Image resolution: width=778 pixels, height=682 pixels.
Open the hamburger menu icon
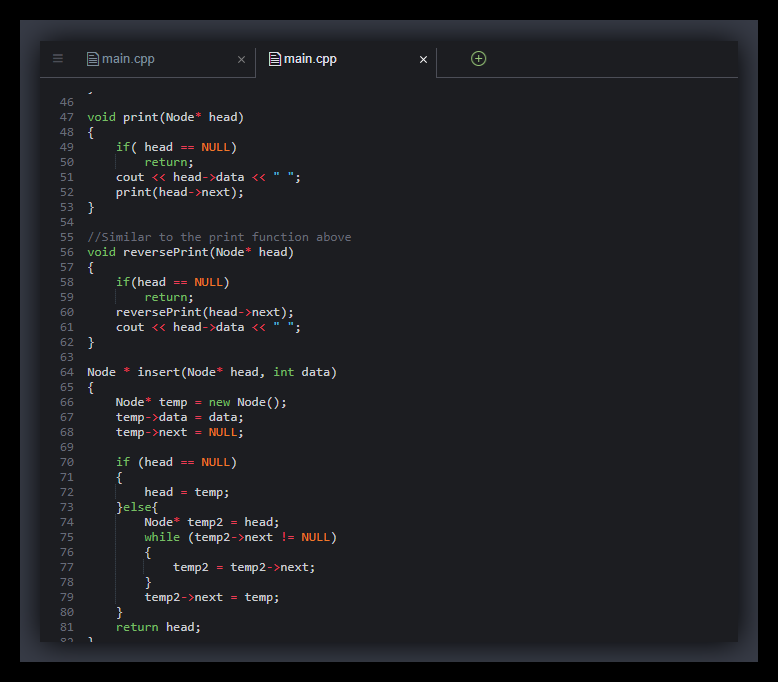click(58, 59)
